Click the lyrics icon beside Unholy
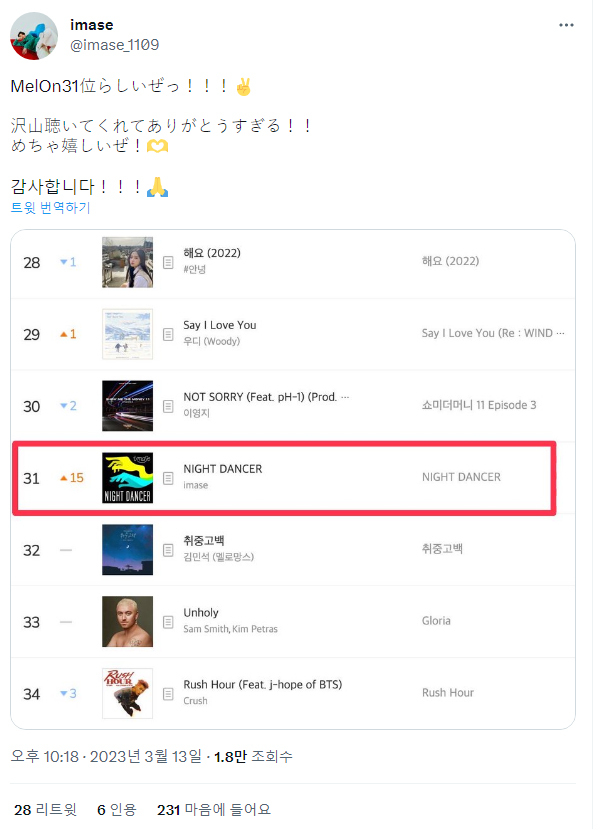This screenshot has height=830, width=600. tap(168, 622)
